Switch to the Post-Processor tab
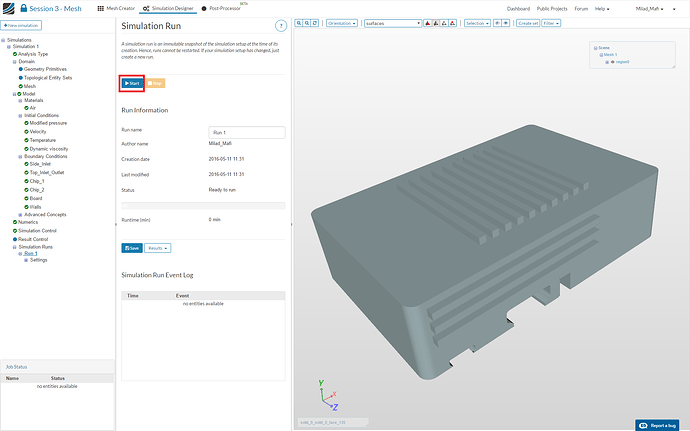Image resolution: width=690 pixels, height=431 pixels. [x=222, y=8]
